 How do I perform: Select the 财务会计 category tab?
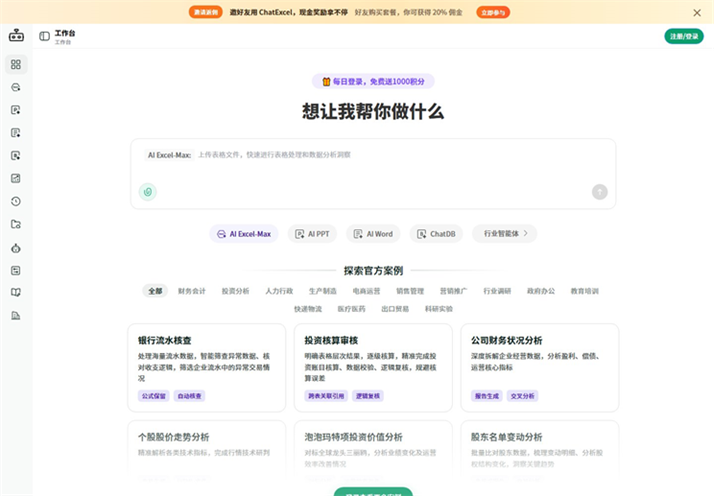pos(192,291)
